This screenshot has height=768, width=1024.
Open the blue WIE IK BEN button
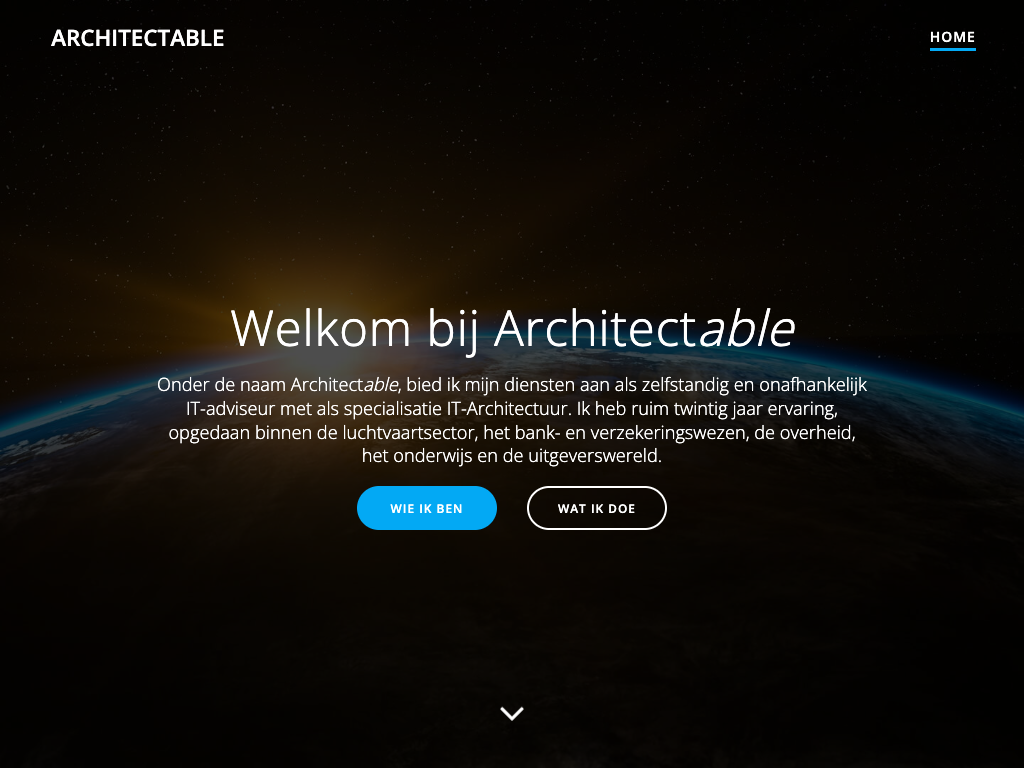426,508
